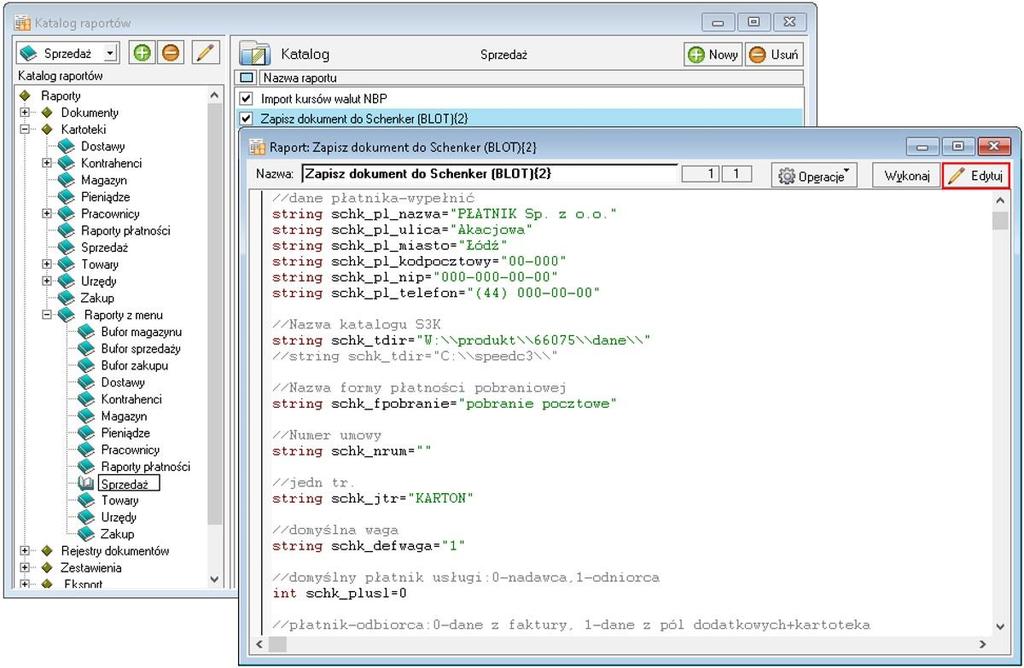Viewport: 1024px width, 668px height.
Task: Select the Zestawienia tree item label
Action: click(x=91, y=567)
